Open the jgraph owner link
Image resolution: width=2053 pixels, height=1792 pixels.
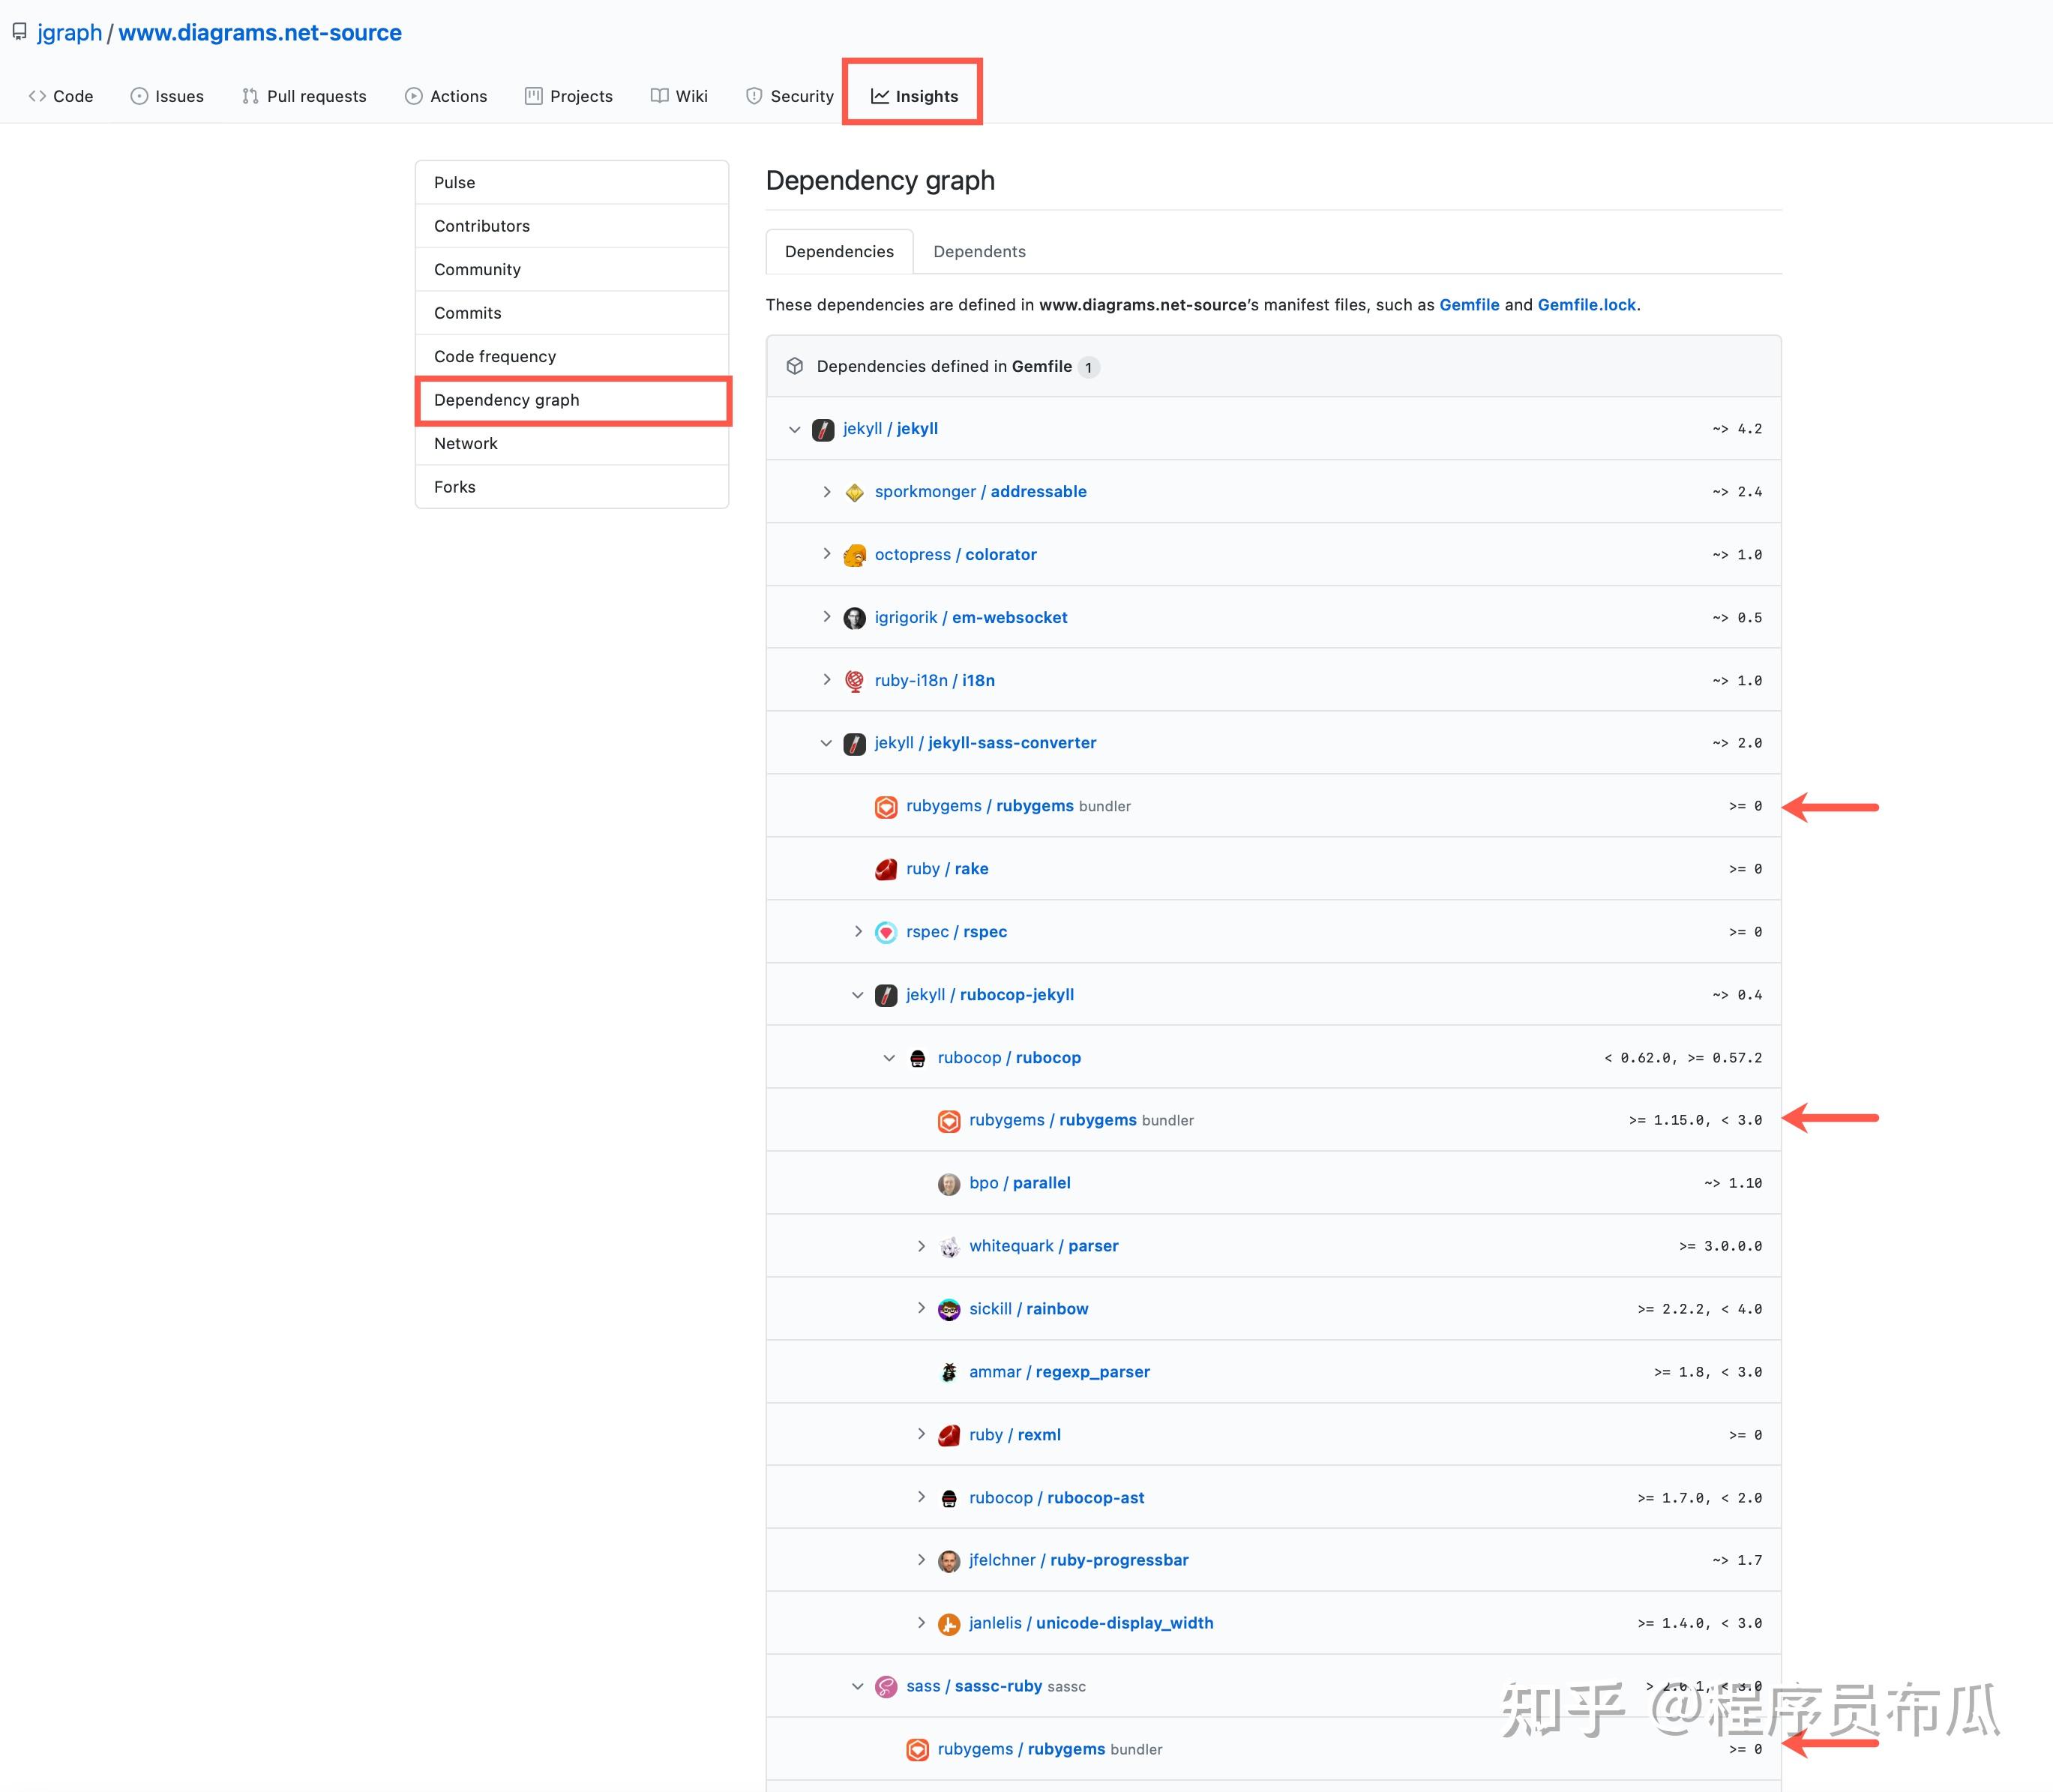(x=69, y=33)
